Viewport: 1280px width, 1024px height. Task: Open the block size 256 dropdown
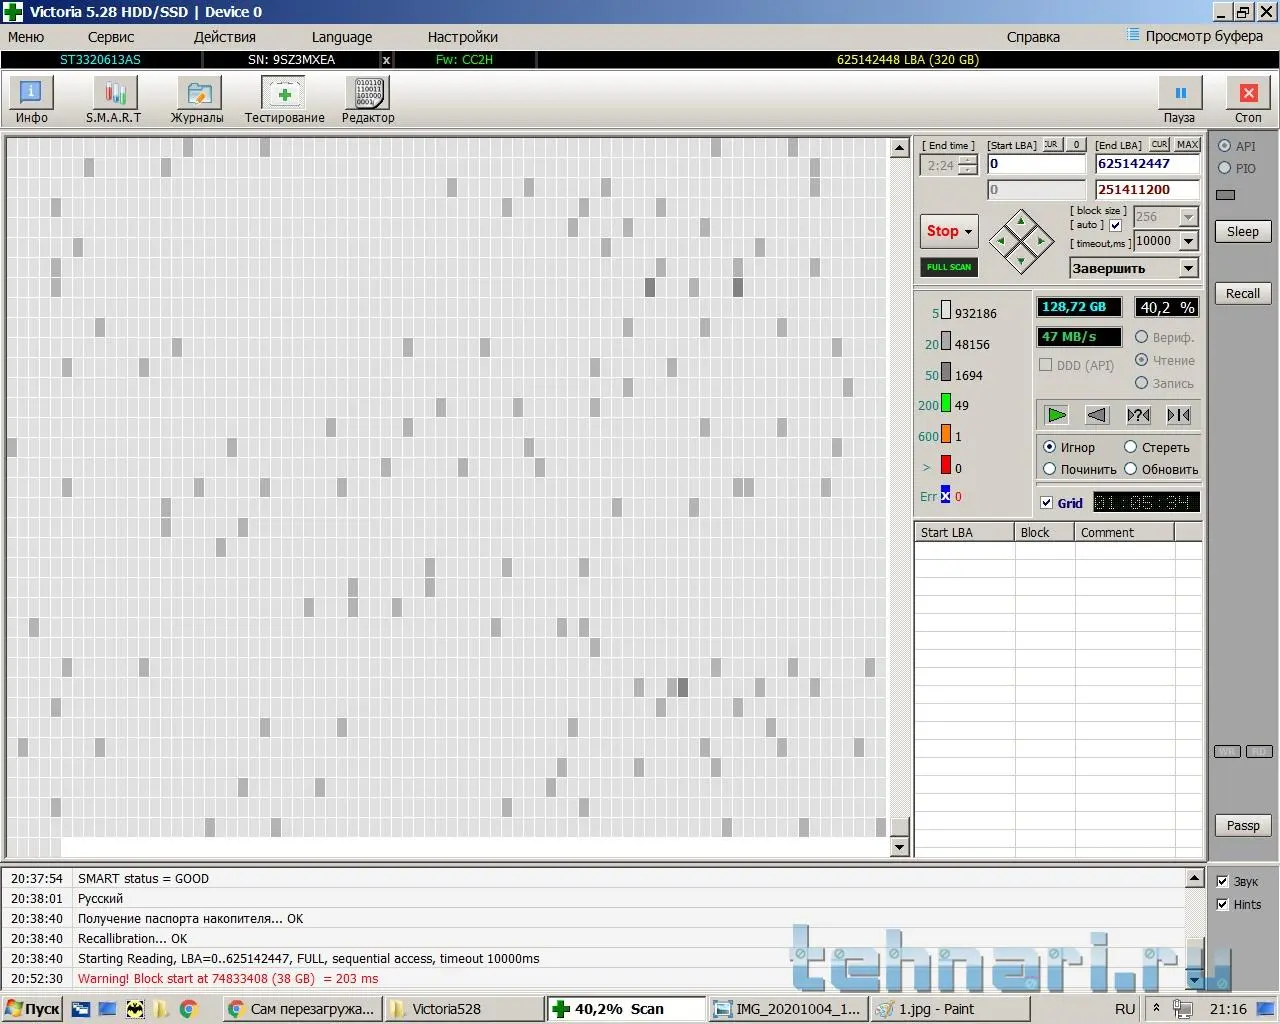click(1188, 217)
